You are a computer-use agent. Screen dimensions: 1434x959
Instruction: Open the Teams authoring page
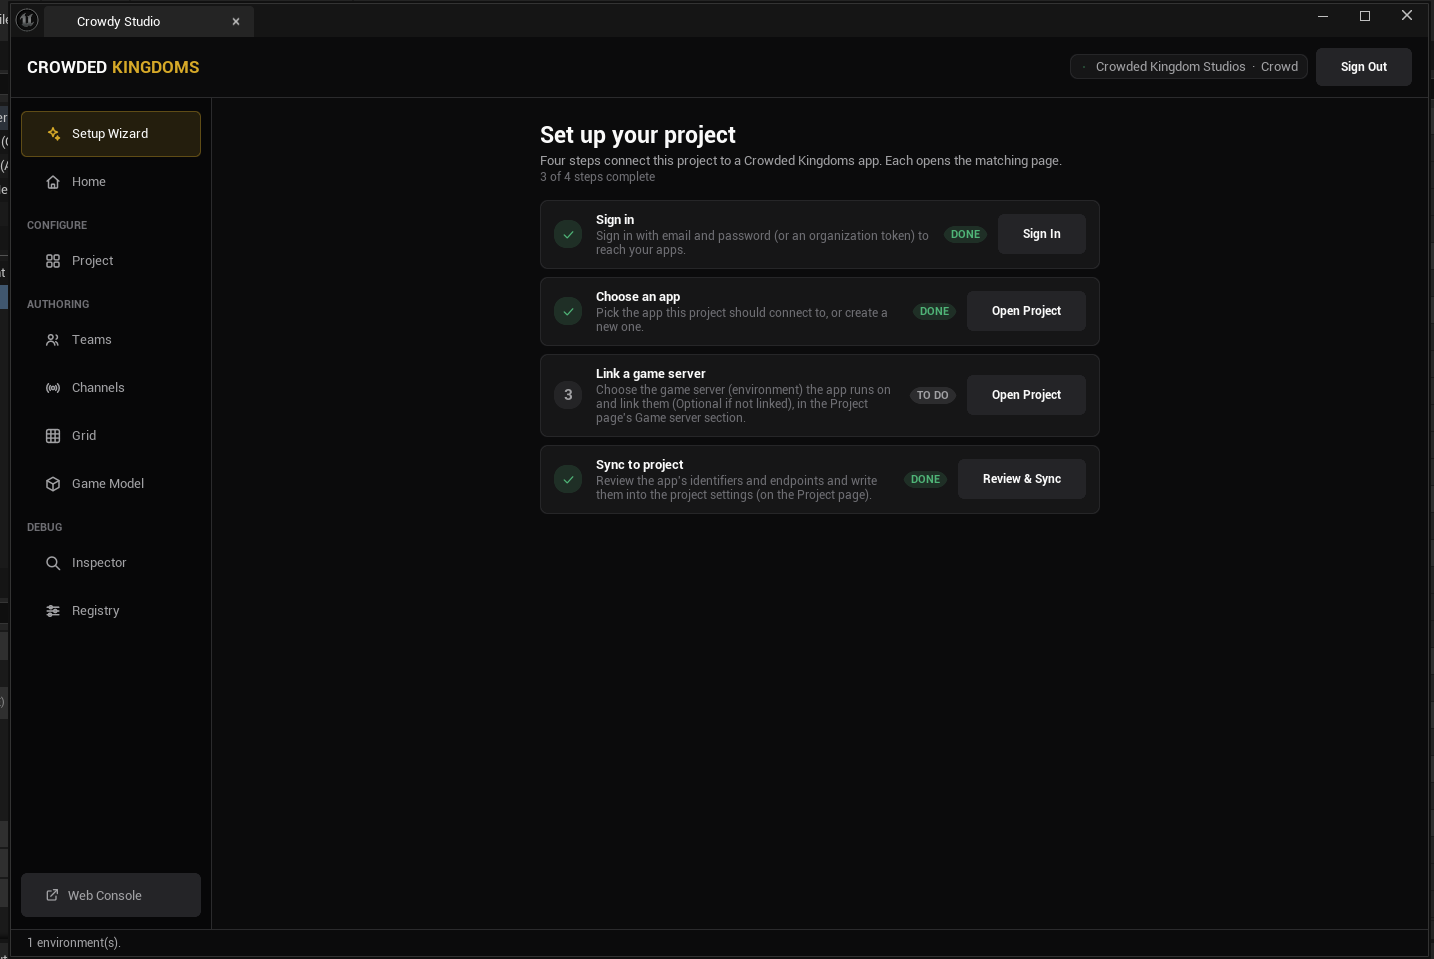[111, 340]
